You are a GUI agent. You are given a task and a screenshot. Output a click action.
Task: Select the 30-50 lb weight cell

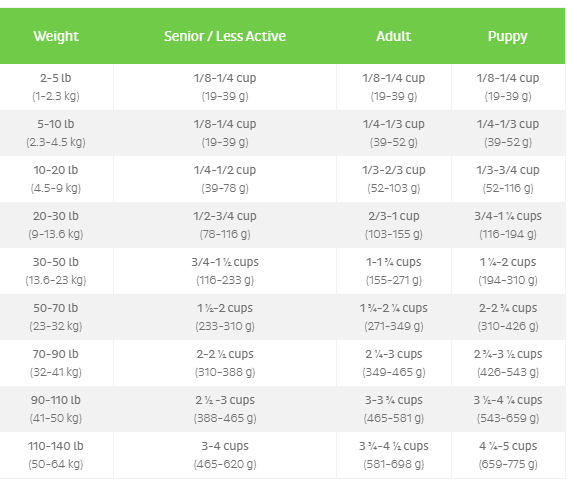(x=56, y=271)
